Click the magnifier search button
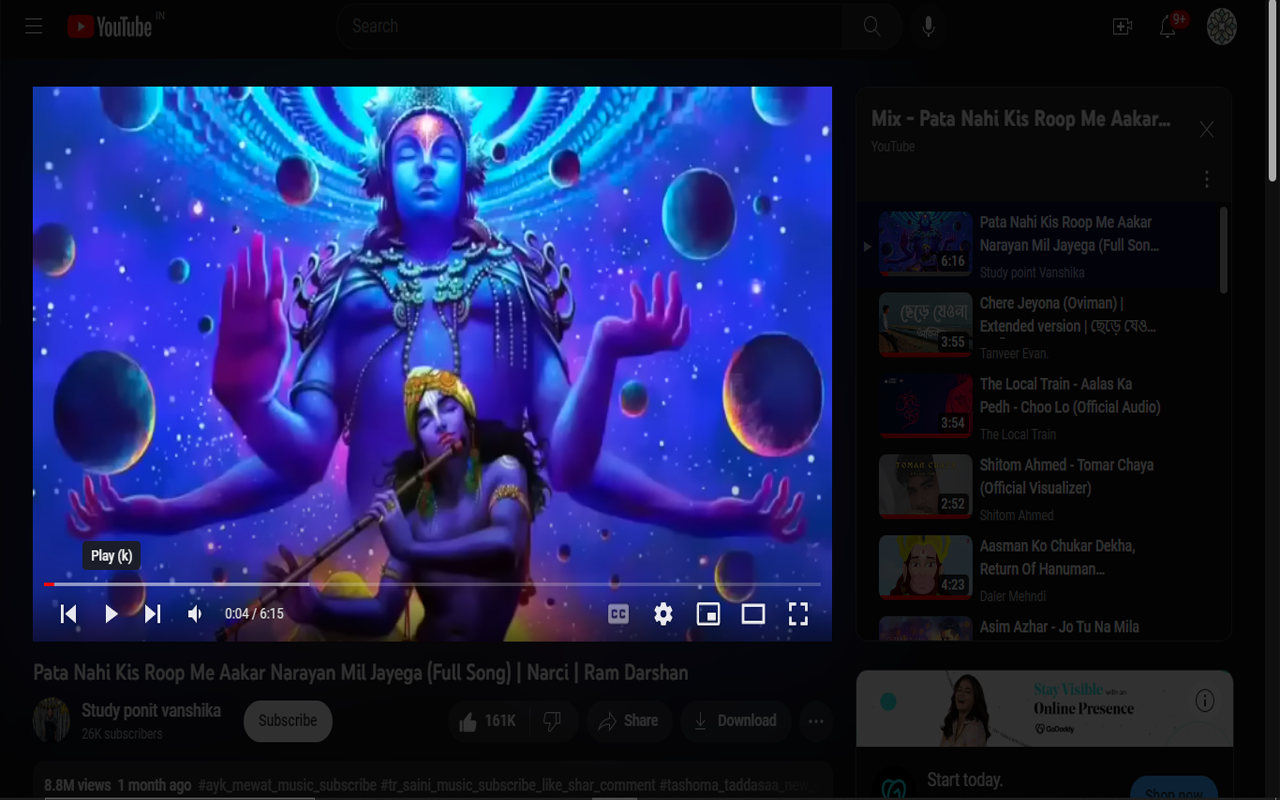Image resolution: width=1280 pixels, height=800 pixels. pos(872,26)
